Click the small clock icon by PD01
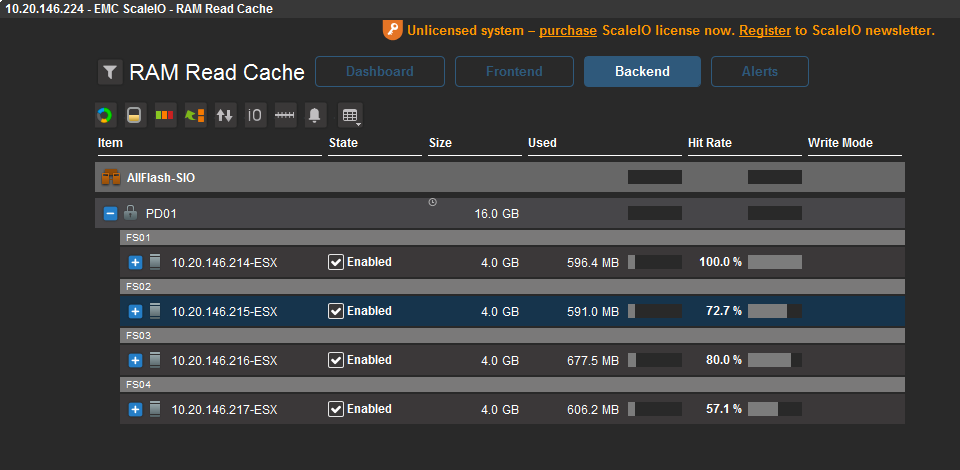 (433, 202)
